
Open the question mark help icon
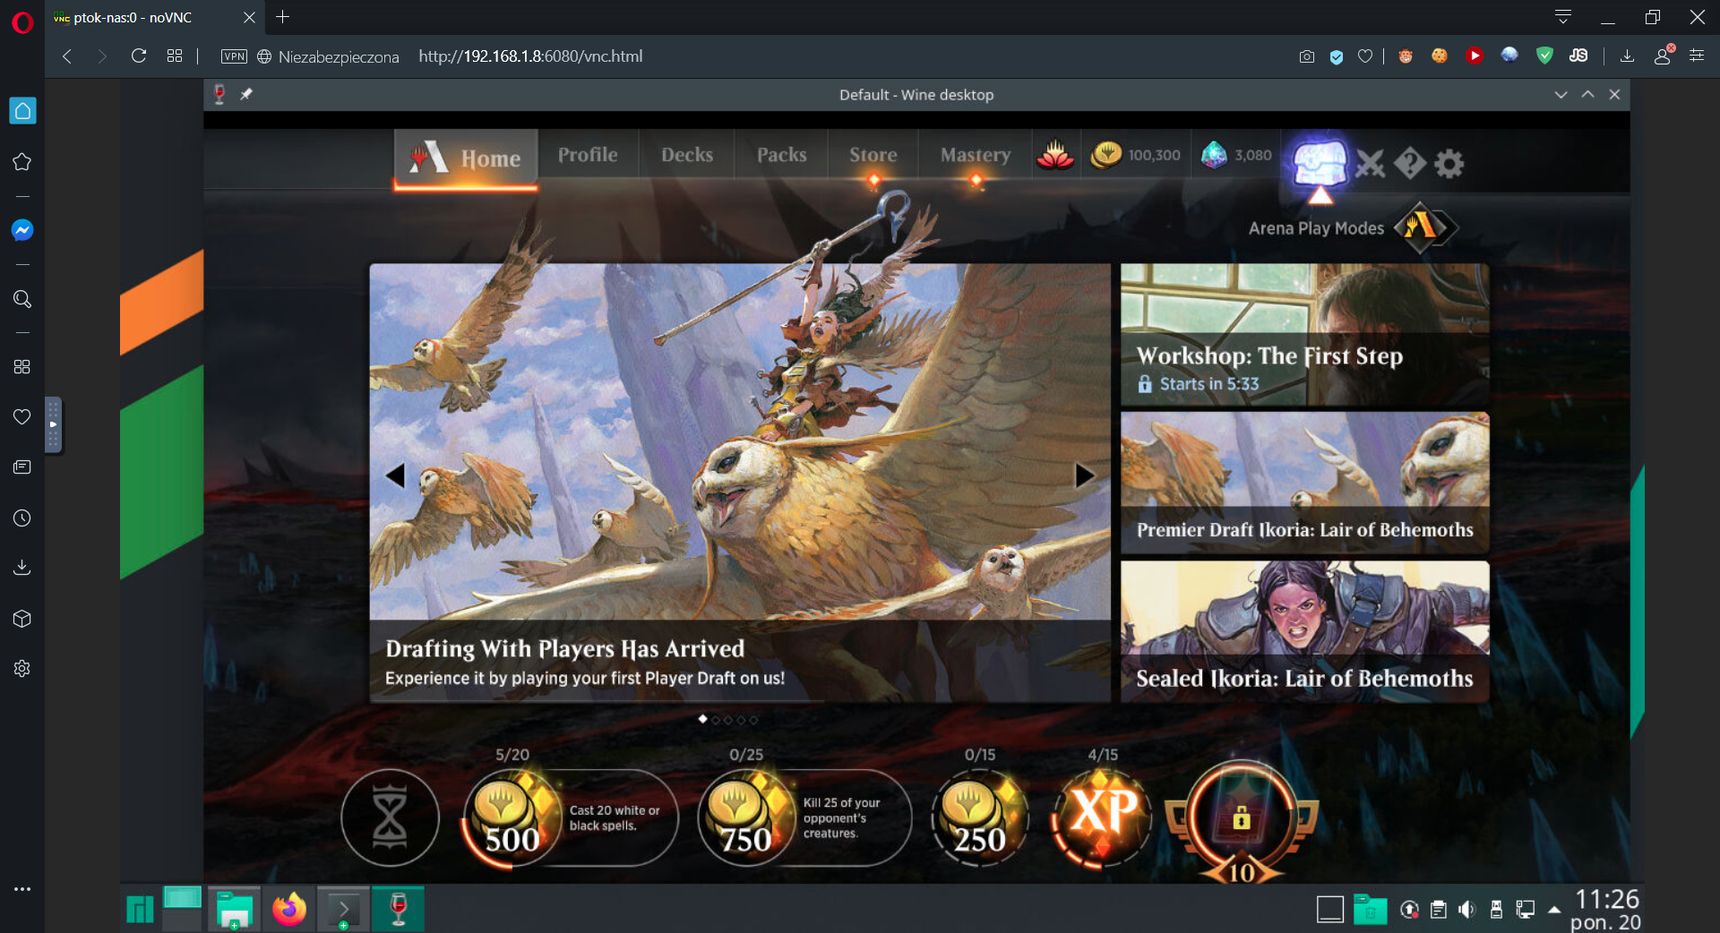pos(1410,163)
